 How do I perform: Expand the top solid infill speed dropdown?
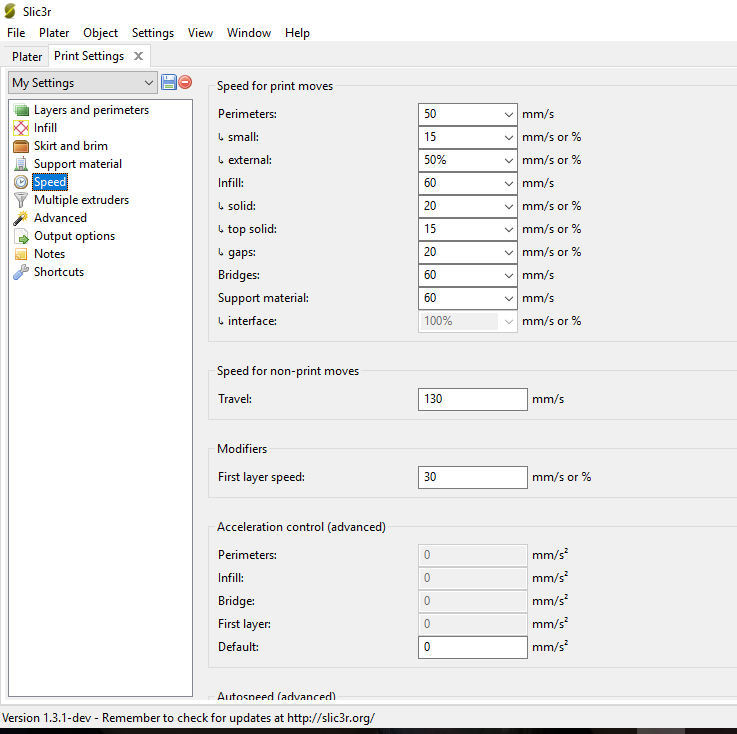[506, 230]
